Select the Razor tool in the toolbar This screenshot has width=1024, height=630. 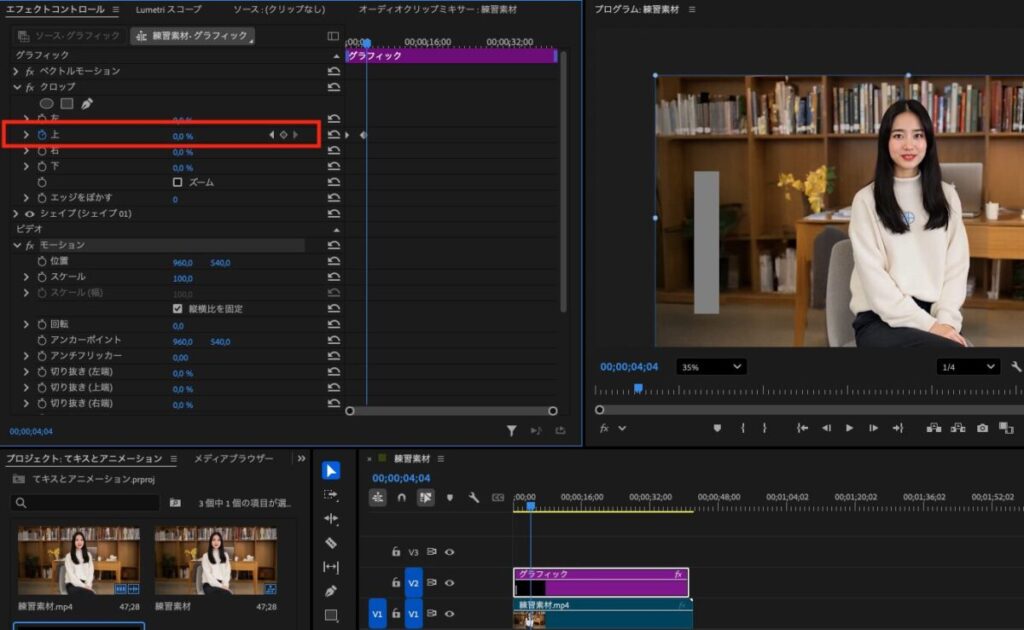331,543
